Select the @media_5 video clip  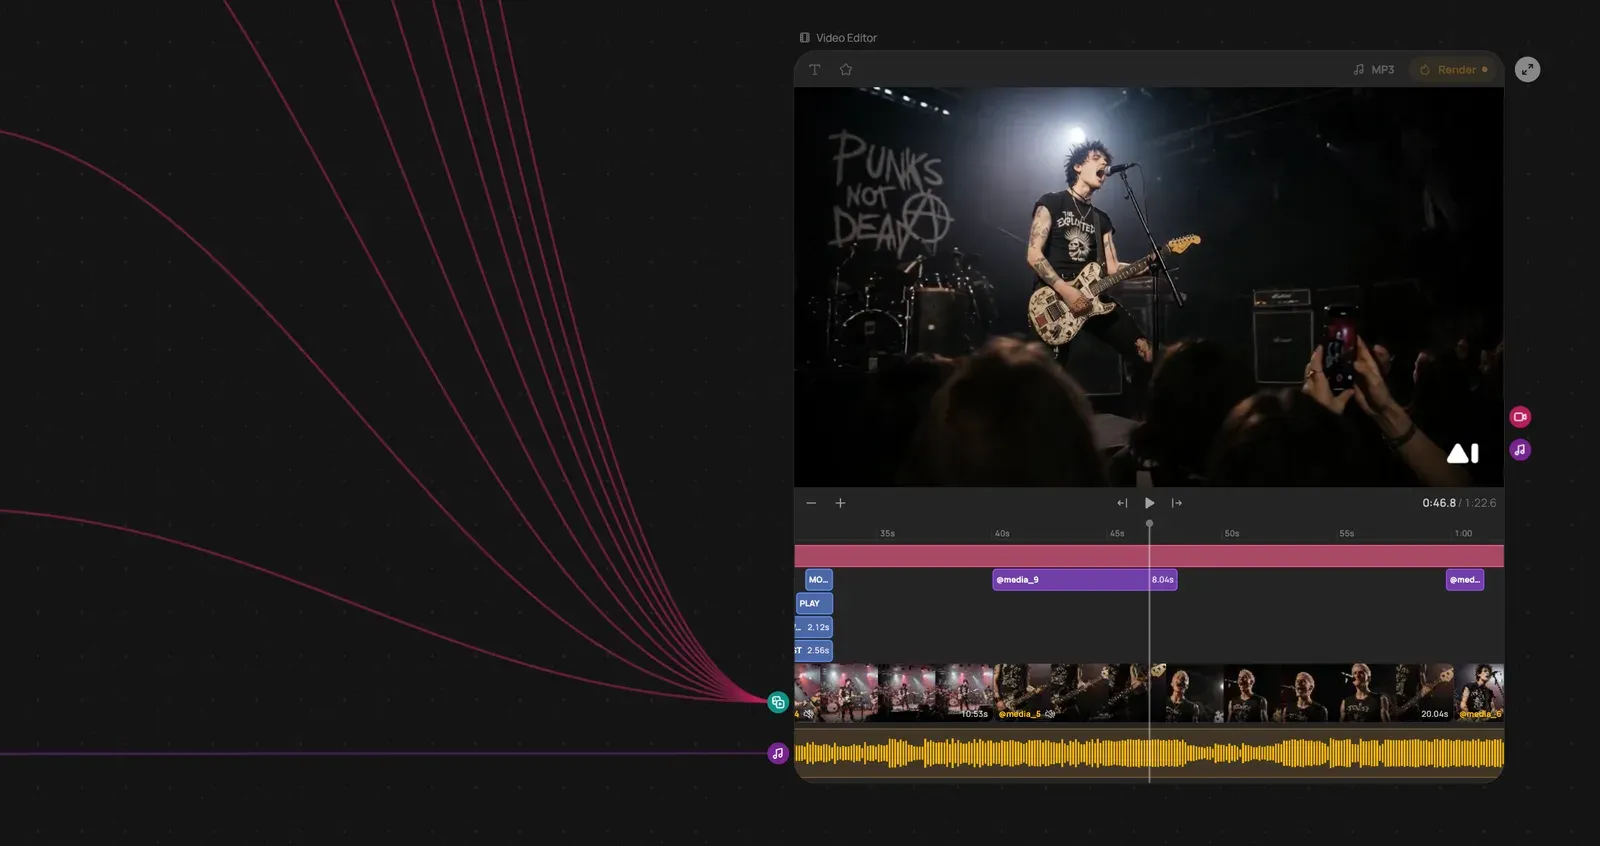1223,692
